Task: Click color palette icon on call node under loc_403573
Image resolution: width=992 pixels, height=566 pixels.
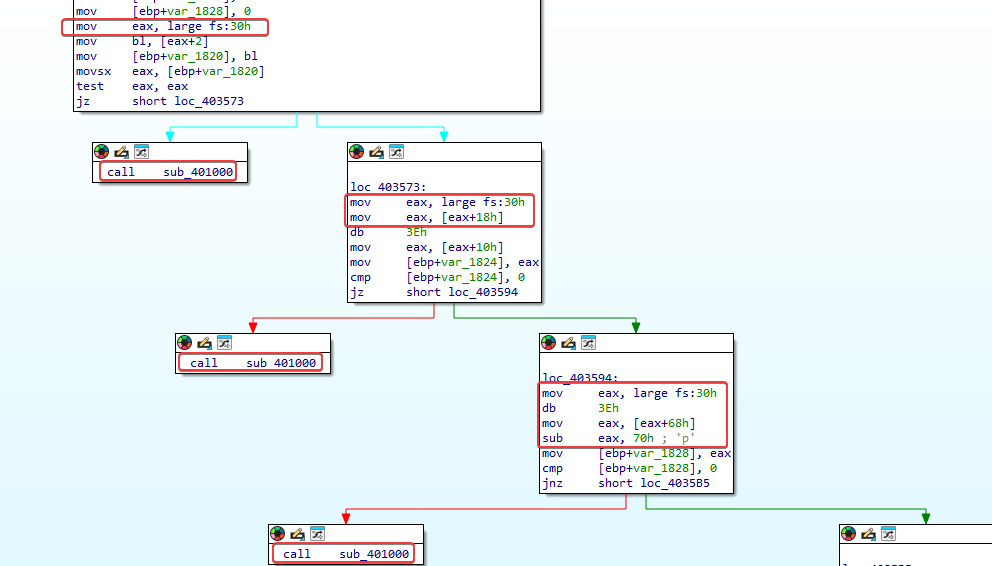Action: coord(185,343)
